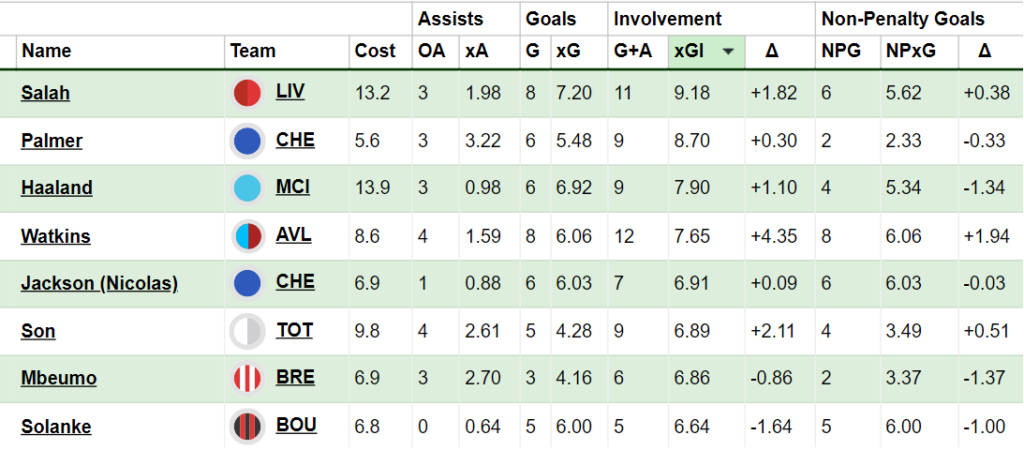Open the Jackson (Nicolas) player link
The width and height of the screenshot is (1024, 450).
click(x=99, y=283)
